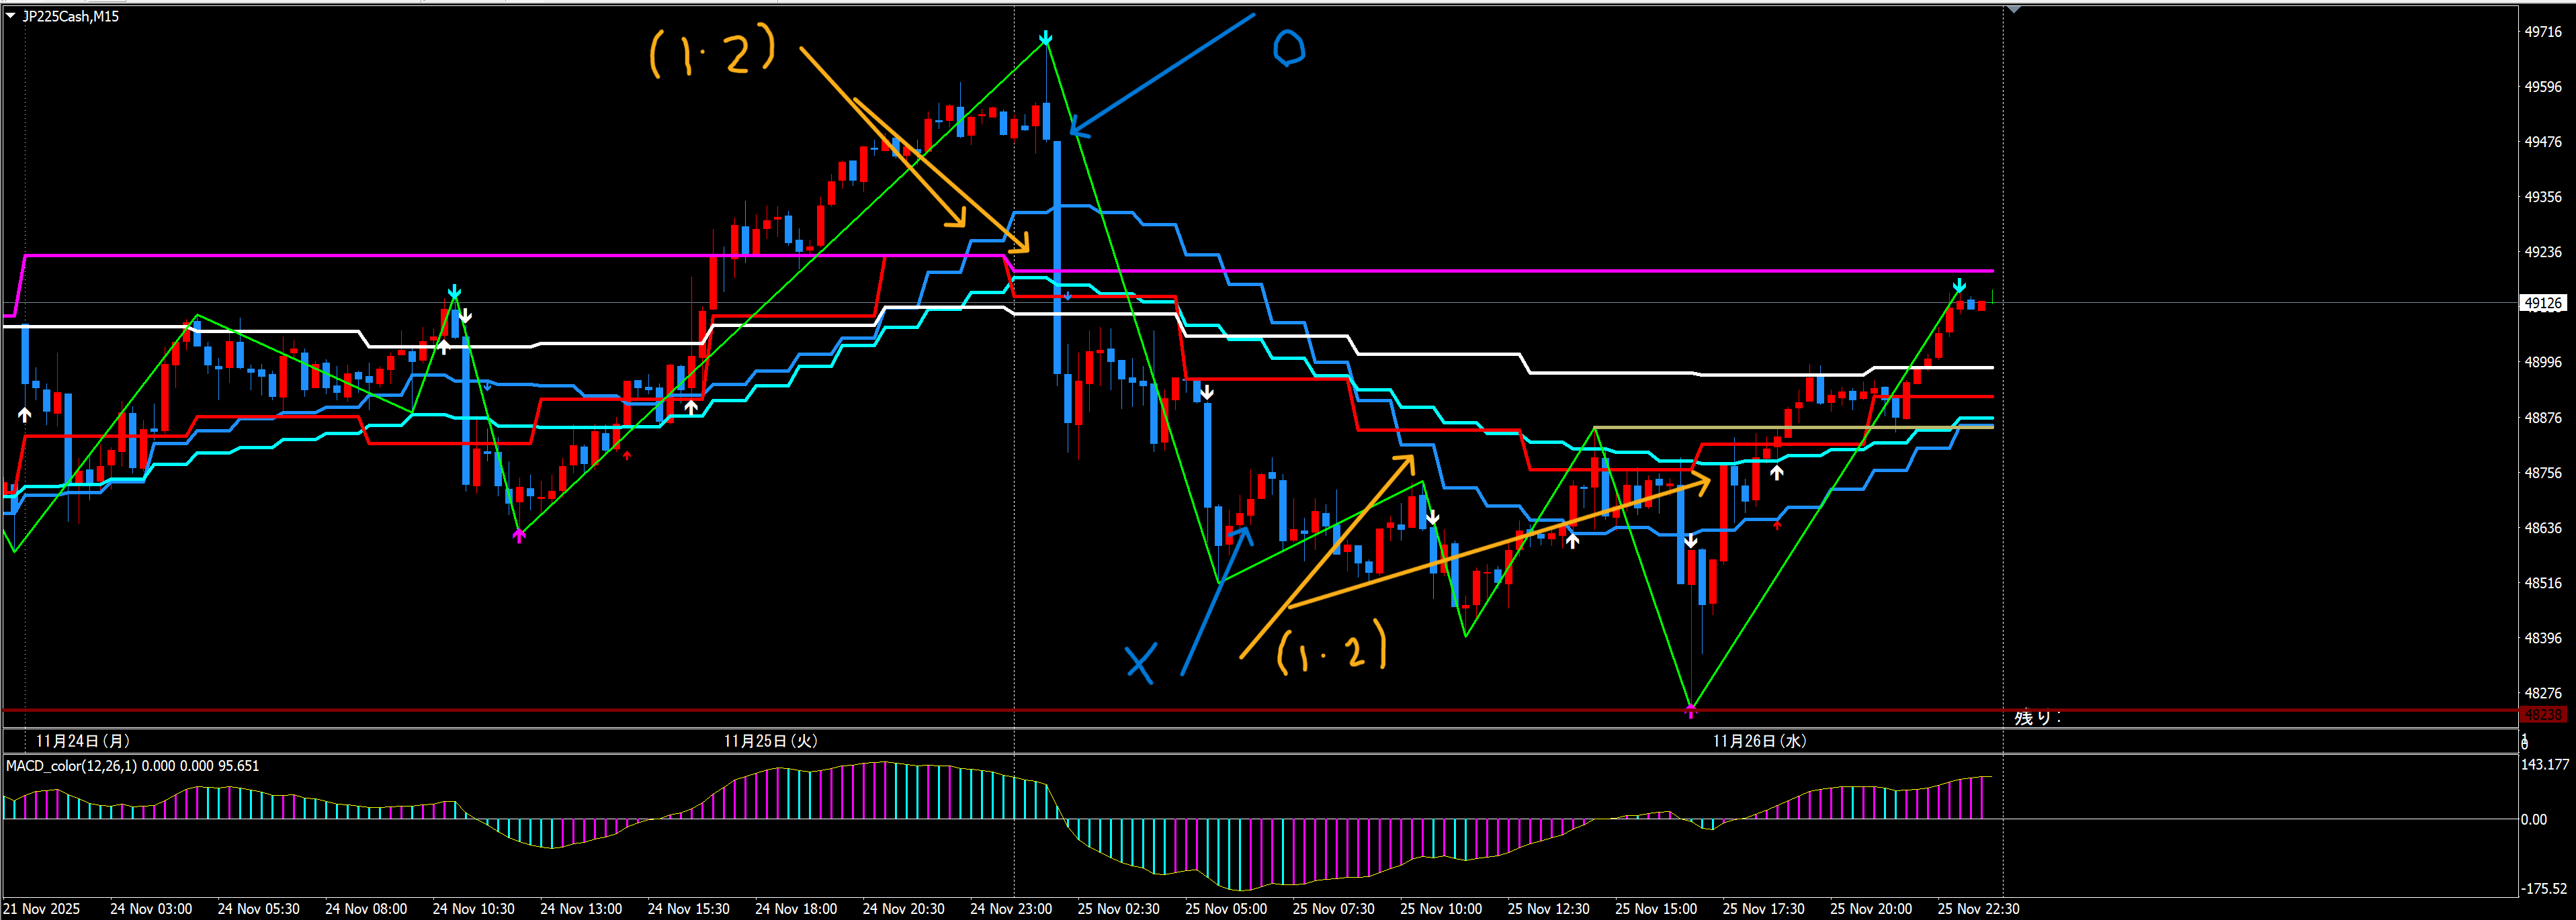Click the red 48238 price level label
Image resolution: width=2576 pixels, height=920 pixels.
pyautogui.click(x=2542, y=714)
